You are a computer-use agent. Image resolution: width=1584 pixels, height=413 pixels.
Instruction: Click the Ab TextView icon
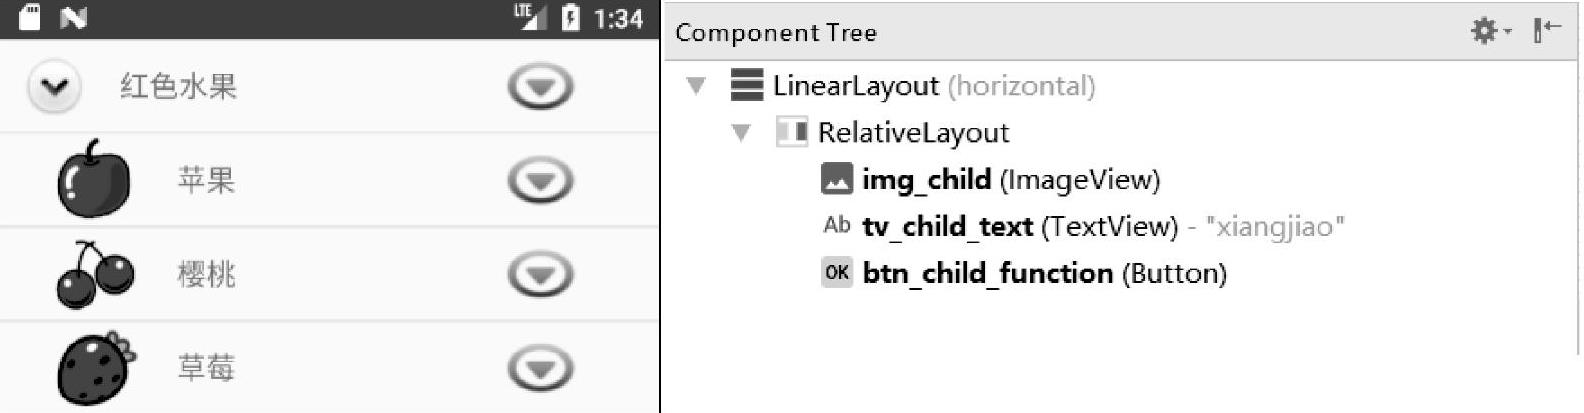tap(836, 226)
